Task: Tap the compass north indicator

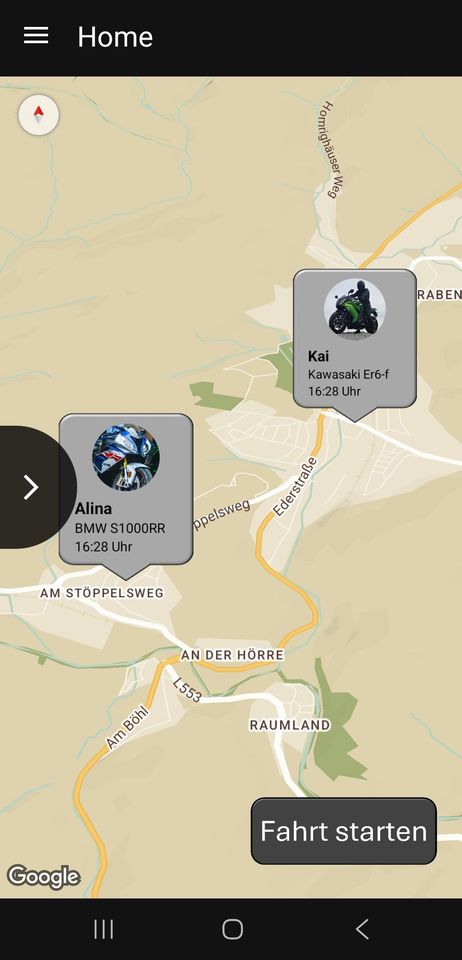Action: coord(39,114)
